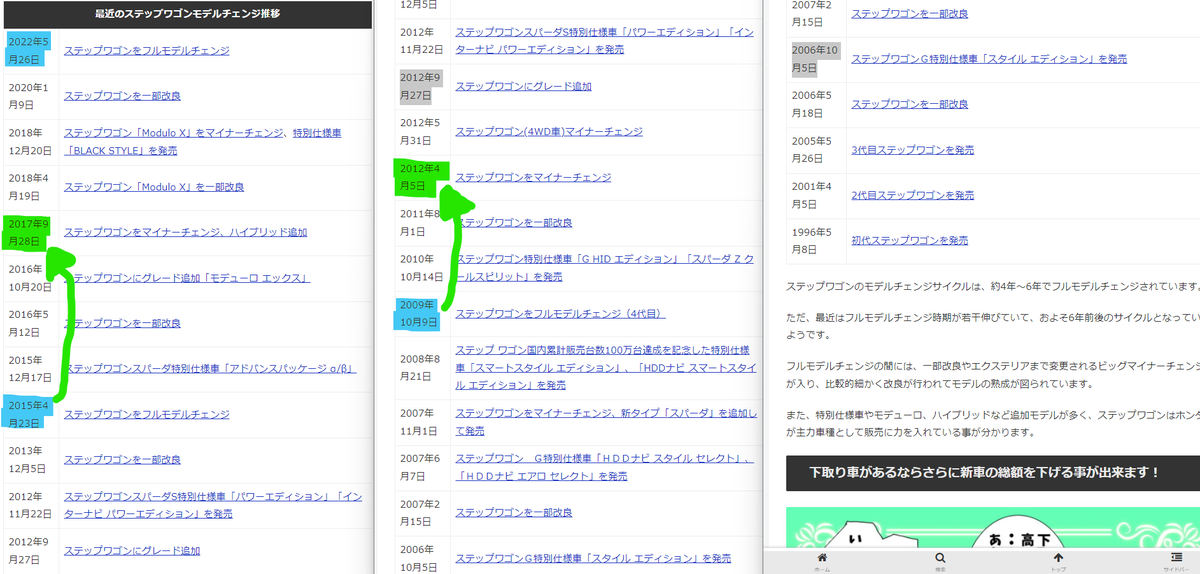Jump to top with the トップ arrow icon
Image resolution: width=1200 pixels, height=574 pixels.
click(x=1058, y=561)
